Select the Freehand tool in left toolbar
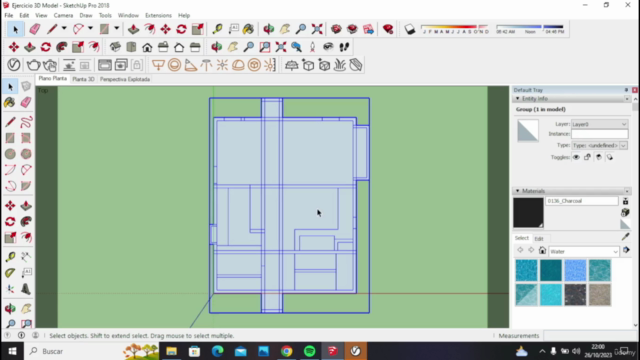Screen dimensions: 640x360 (x=26, y=122)
